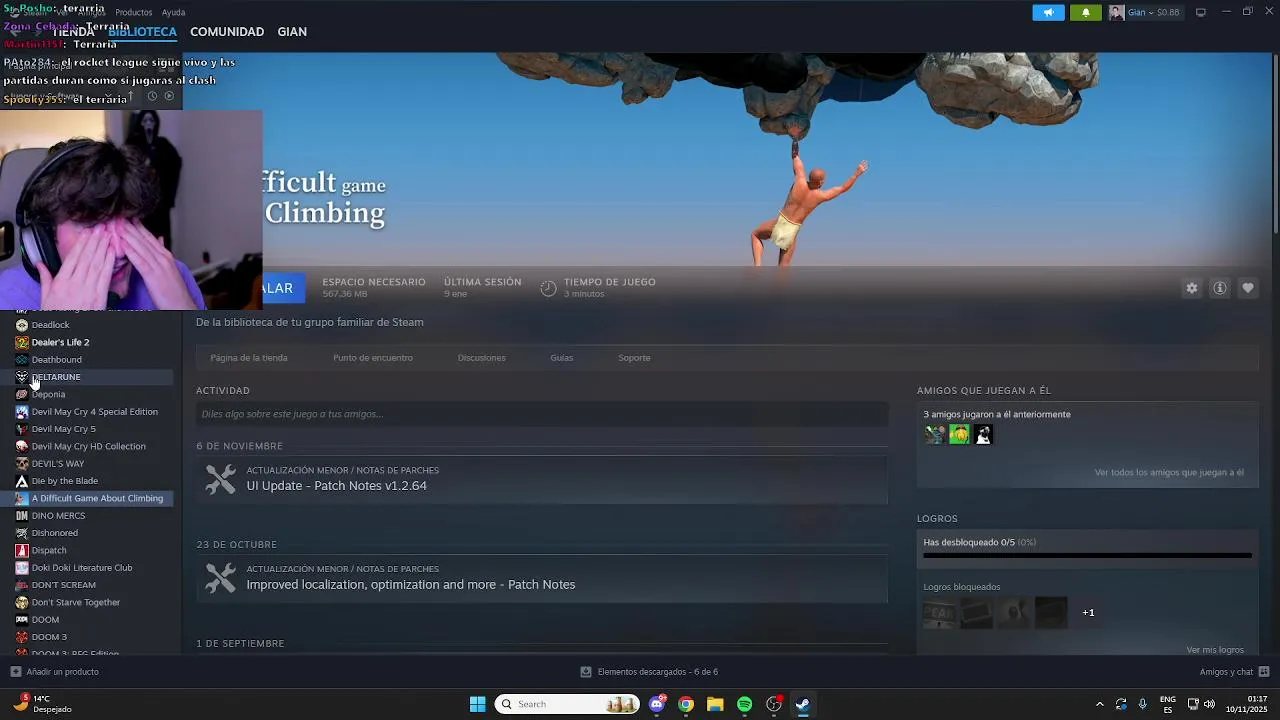Open the GIAN profile tab
The width and height of the screenshot is (1280, 720).
[292, 32]
